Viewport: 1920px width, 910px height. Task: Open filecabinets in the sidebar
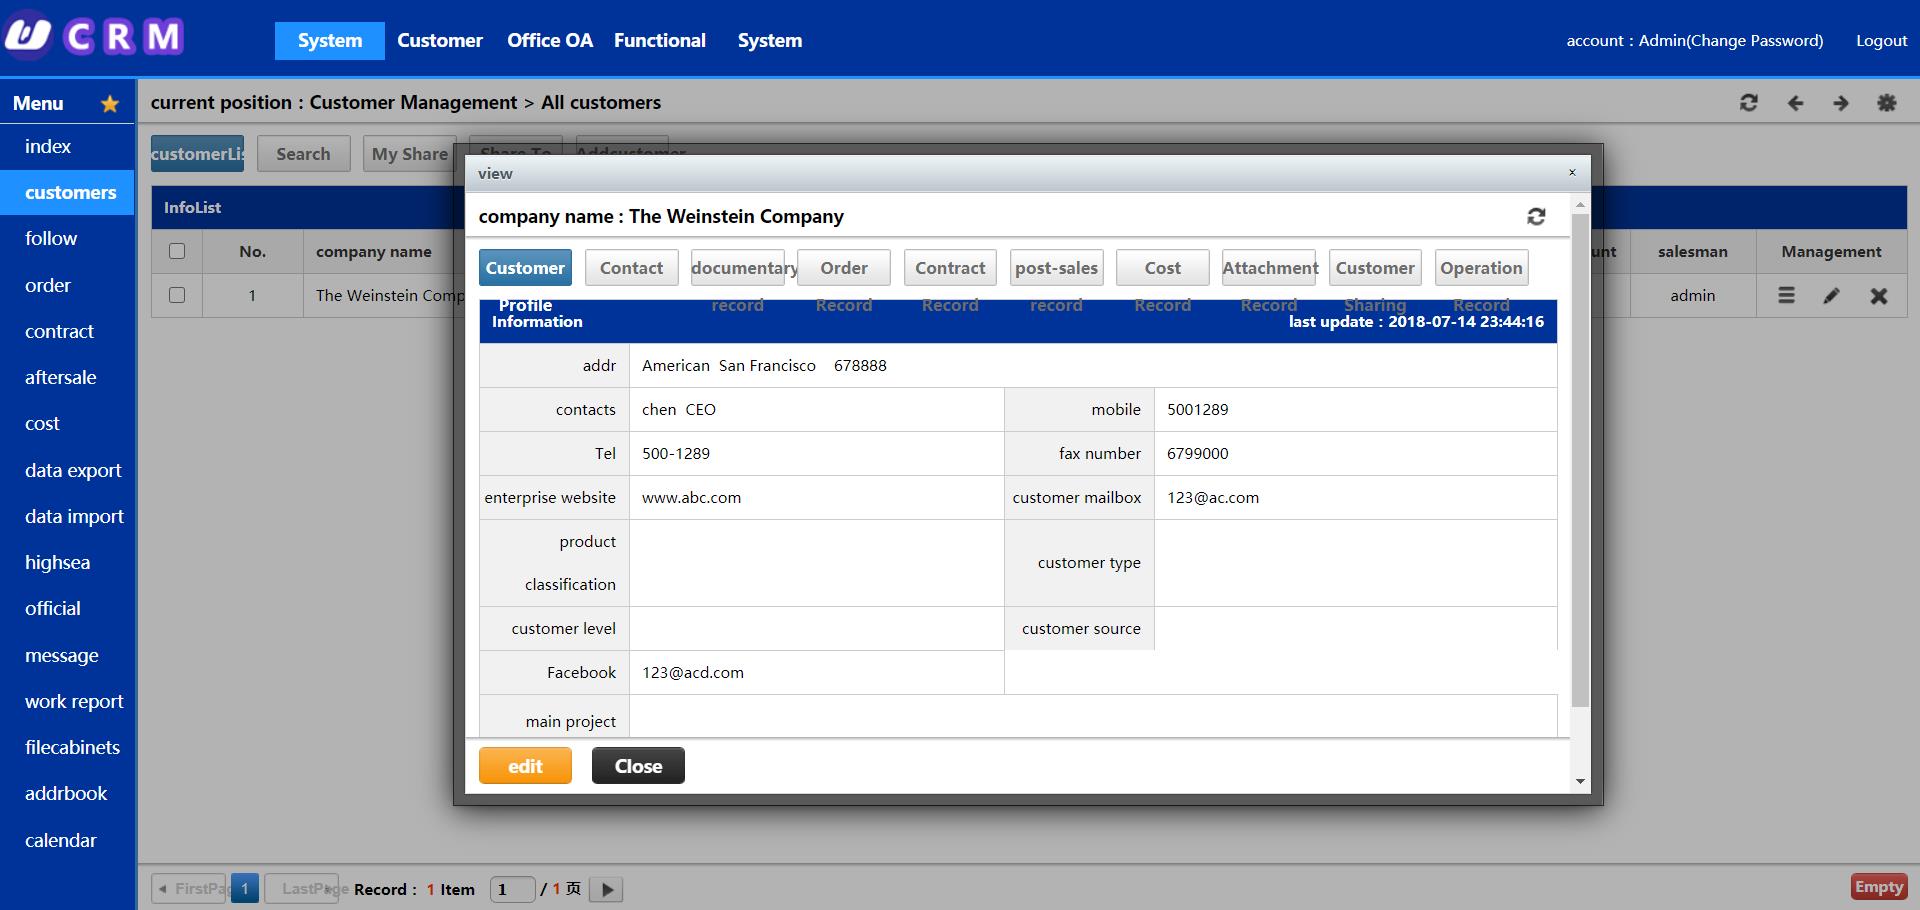pyautogui.click(x=67, y=747)
